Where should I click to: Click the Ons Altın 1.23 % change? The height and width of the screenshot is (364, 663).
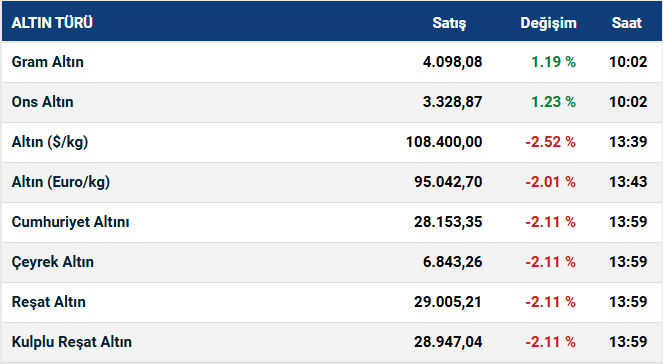point(553,102)
